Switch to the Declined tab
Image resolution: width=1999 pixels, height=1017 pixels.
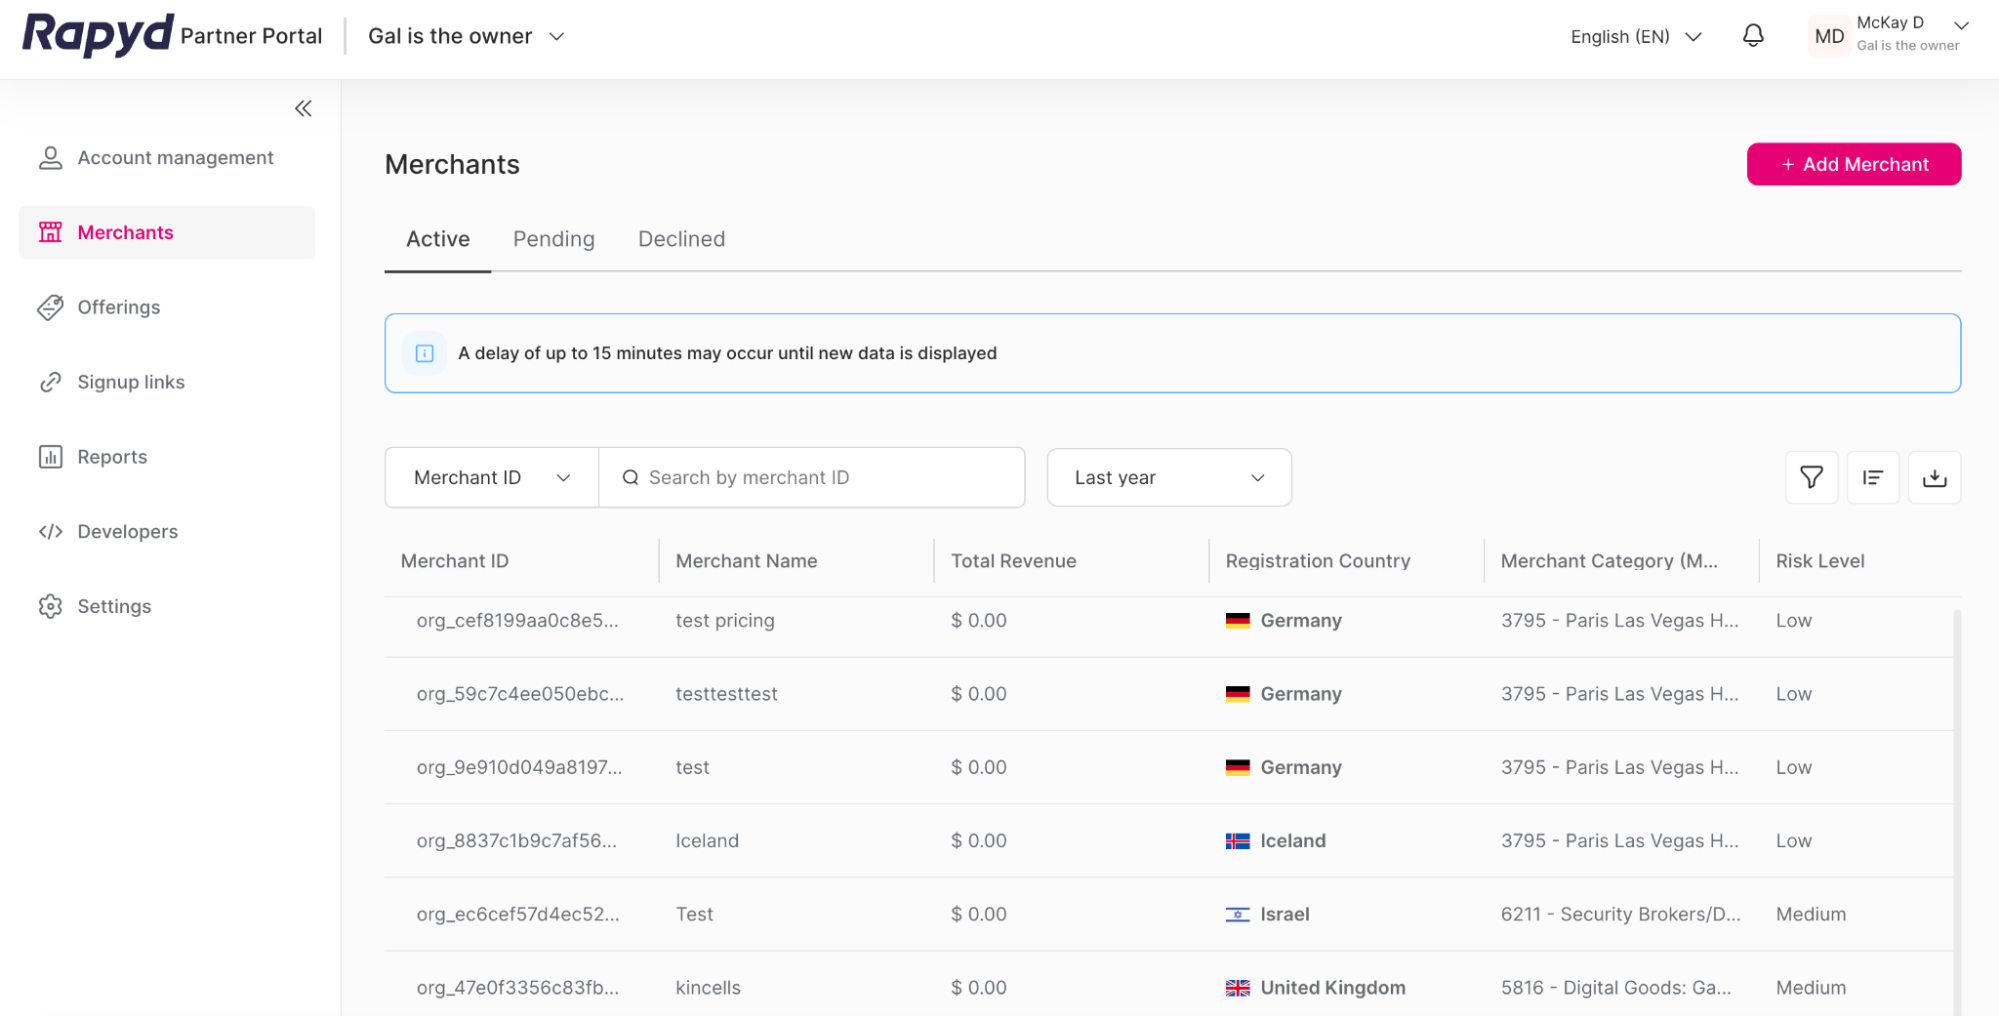click(681, 239)
